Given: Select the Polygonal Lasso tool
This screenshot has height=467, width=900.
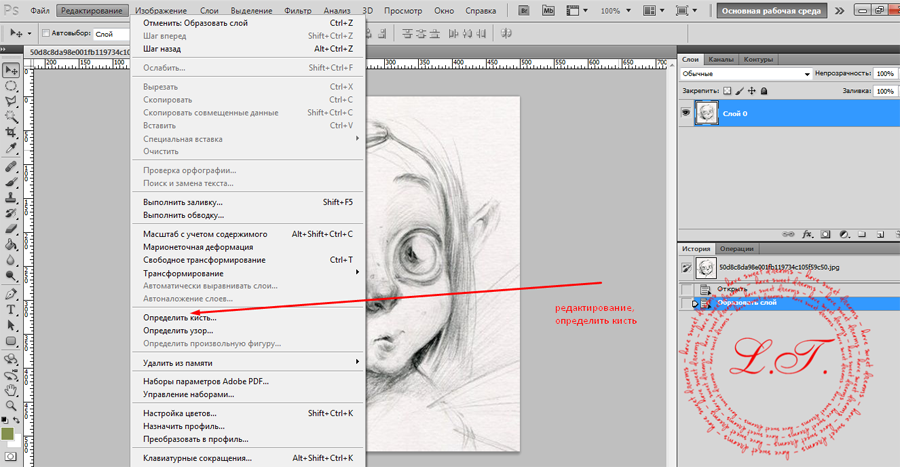Looking at the screenshot, I should tap(11, 102).
